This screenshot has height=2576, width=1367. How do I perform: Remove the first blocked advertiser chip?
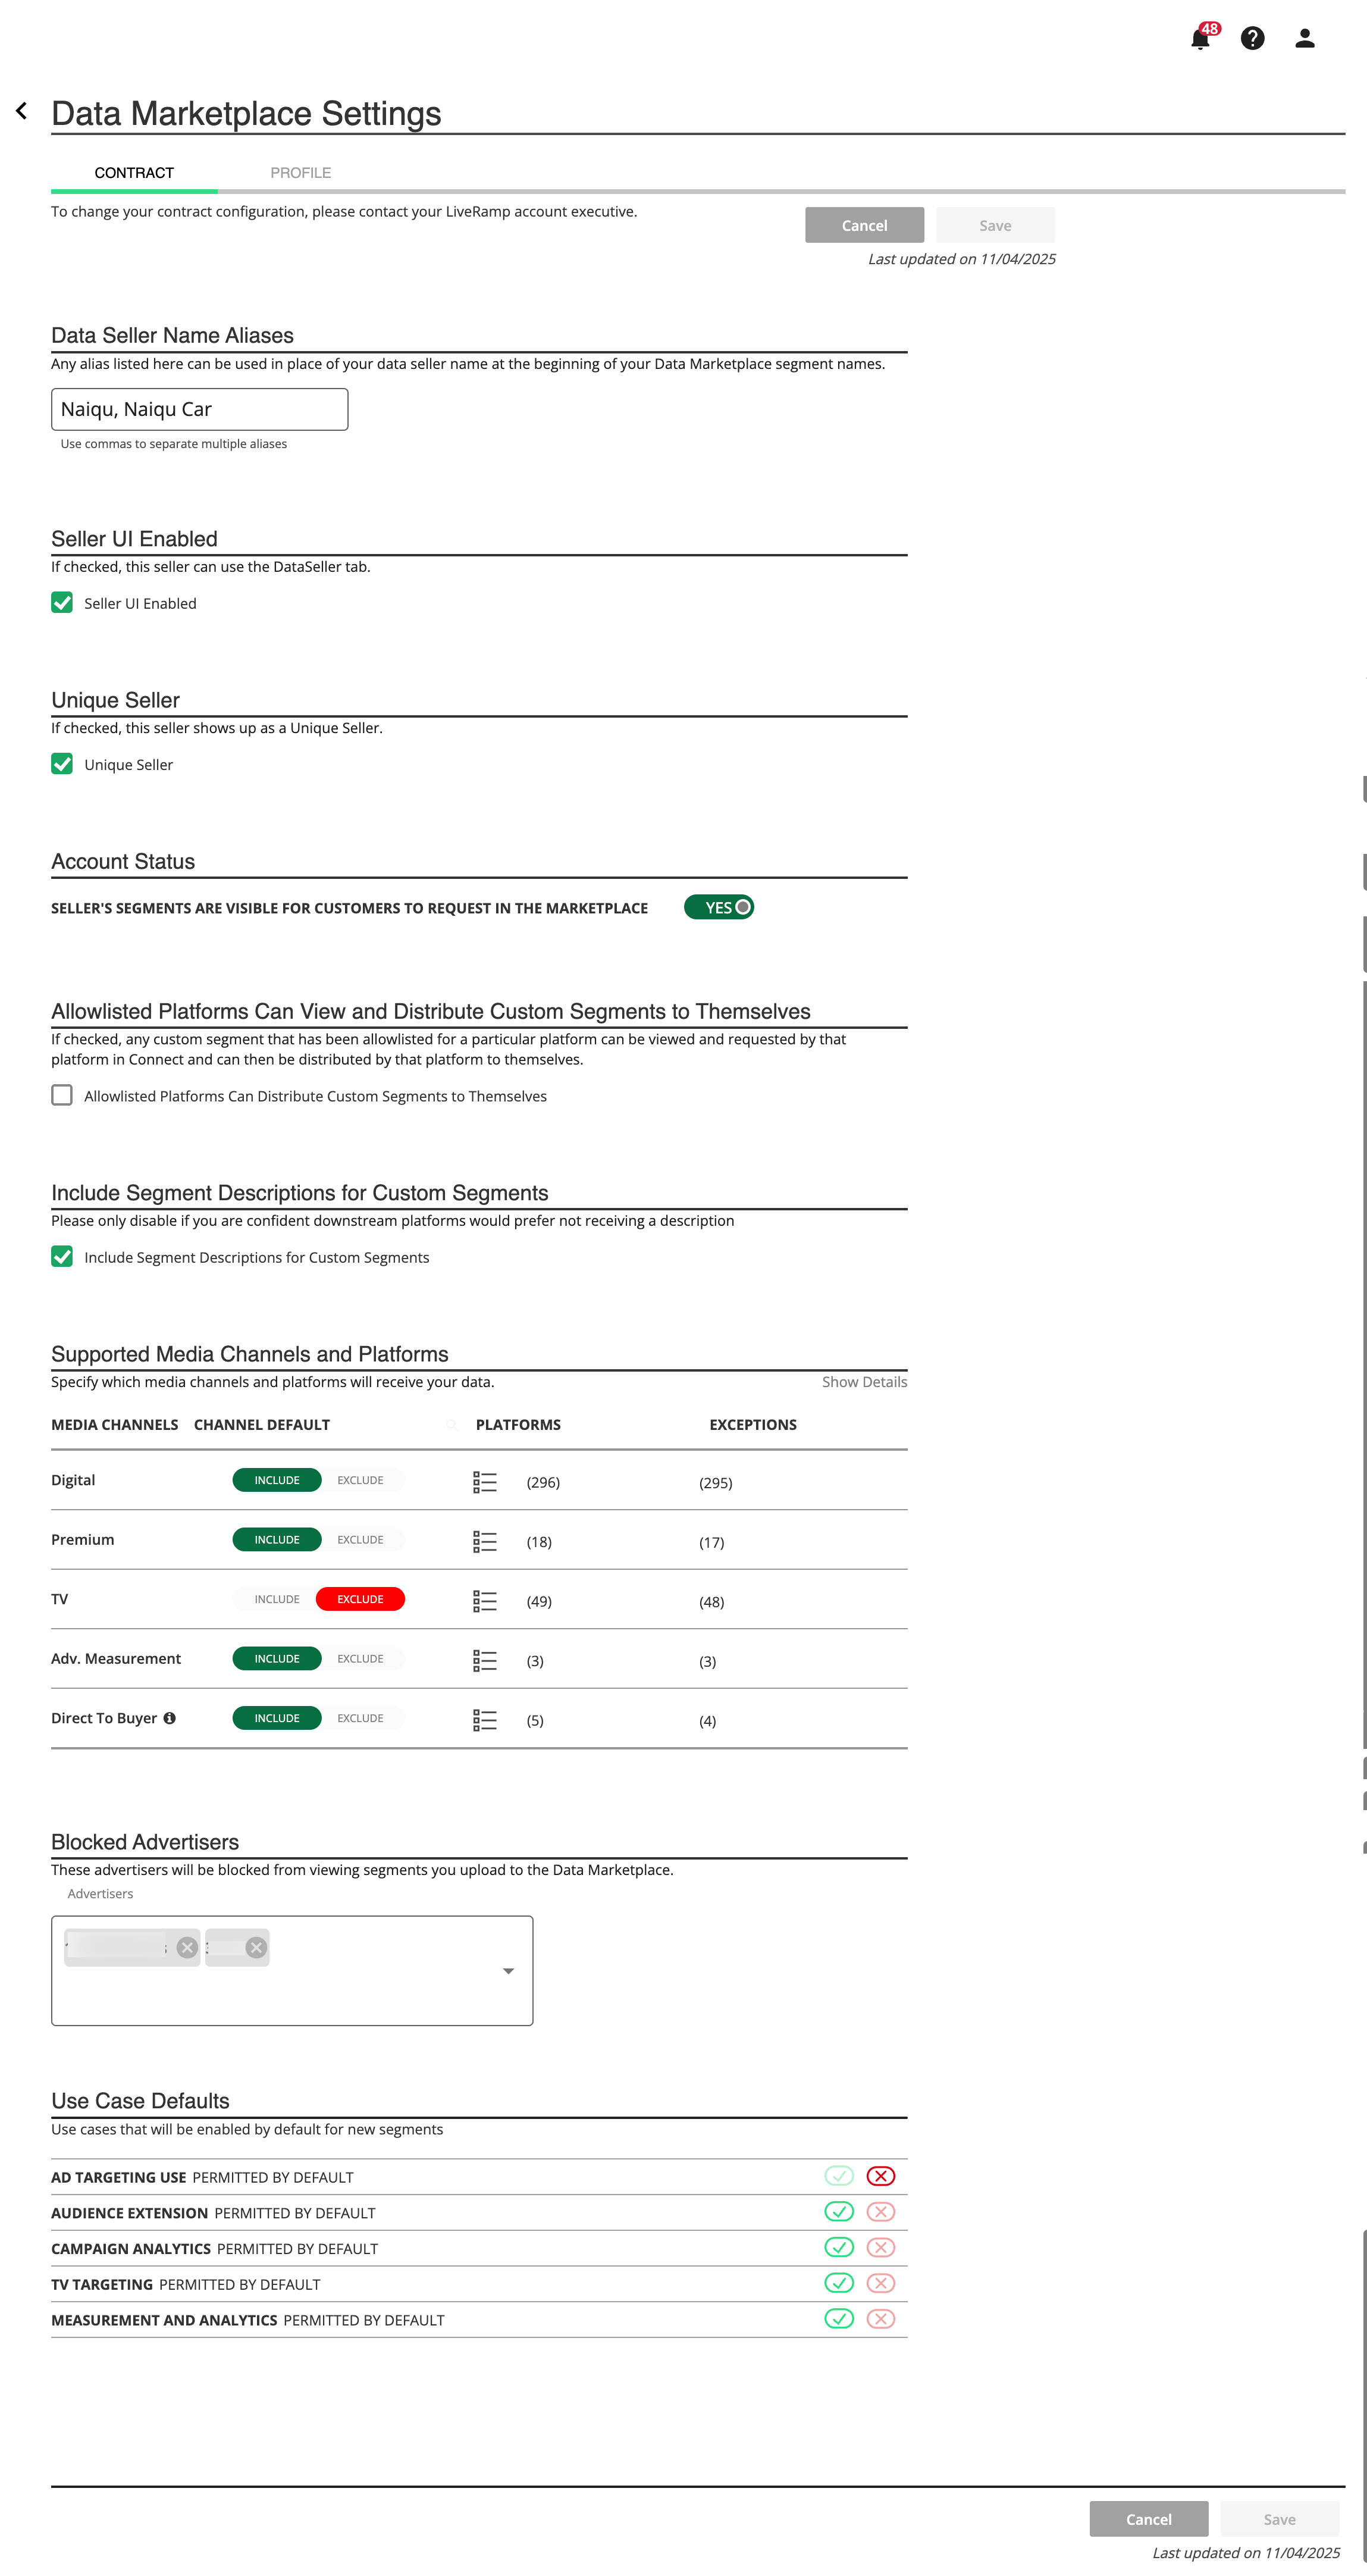point(186,1947)
